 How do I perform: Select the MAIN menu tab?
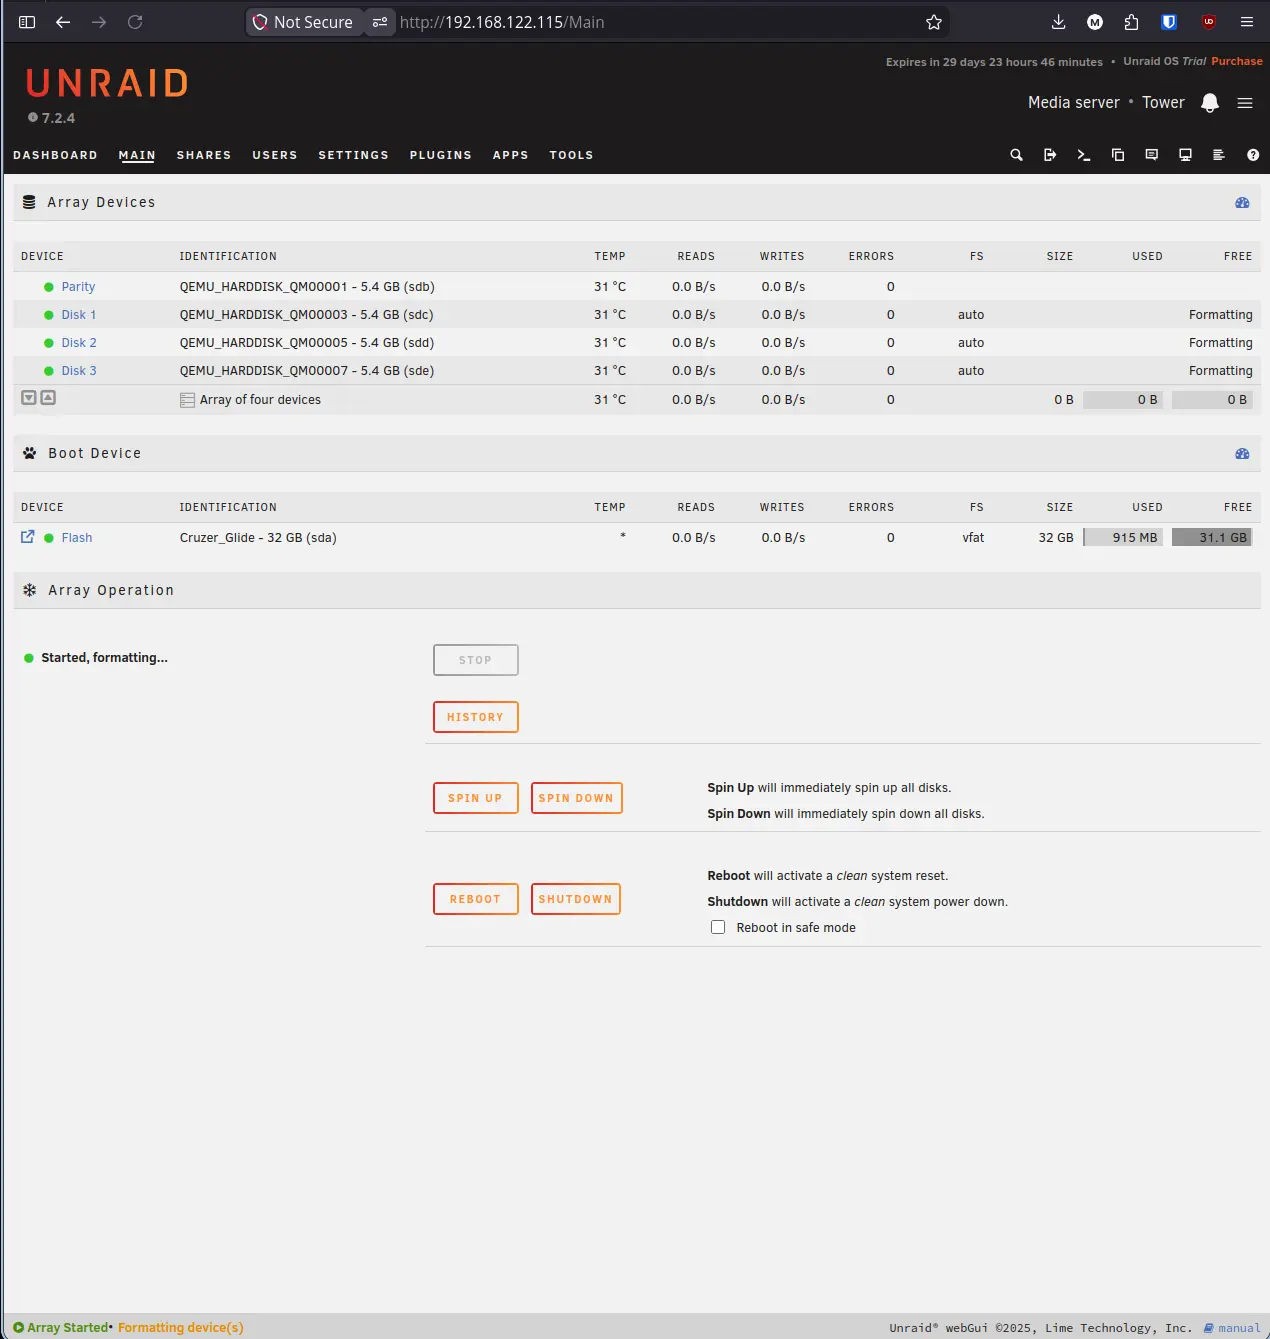137,155
